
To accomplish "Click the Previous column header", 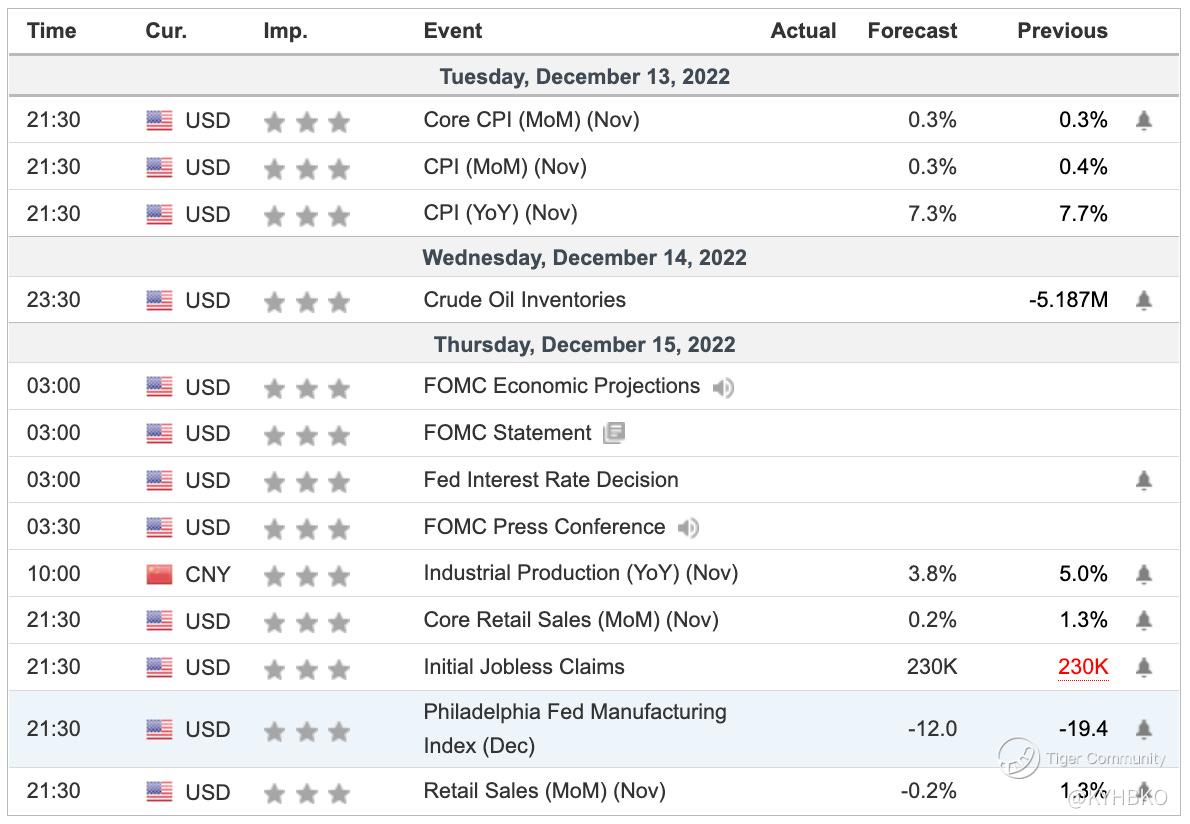I will pos(1062,31).
